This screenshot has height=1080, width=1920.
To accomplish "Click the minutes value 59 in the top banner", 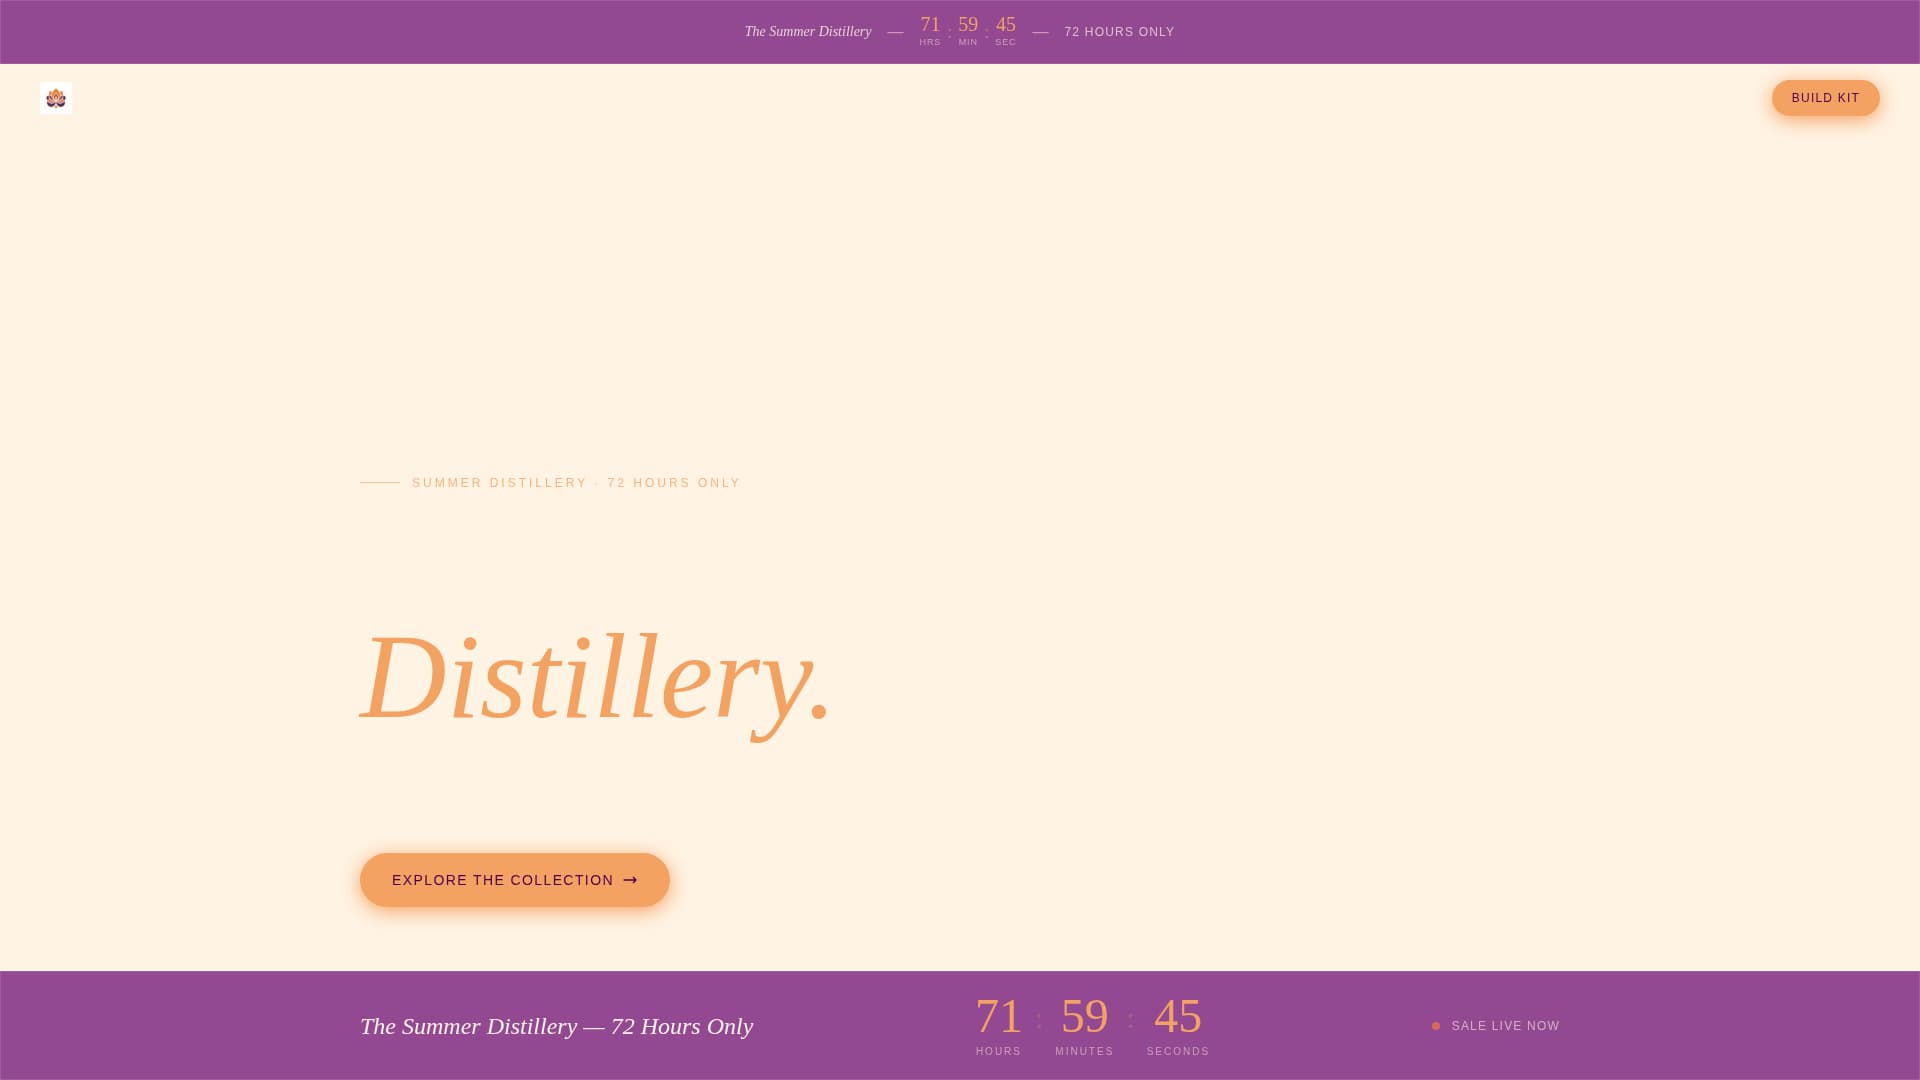I will coord(968,25).
